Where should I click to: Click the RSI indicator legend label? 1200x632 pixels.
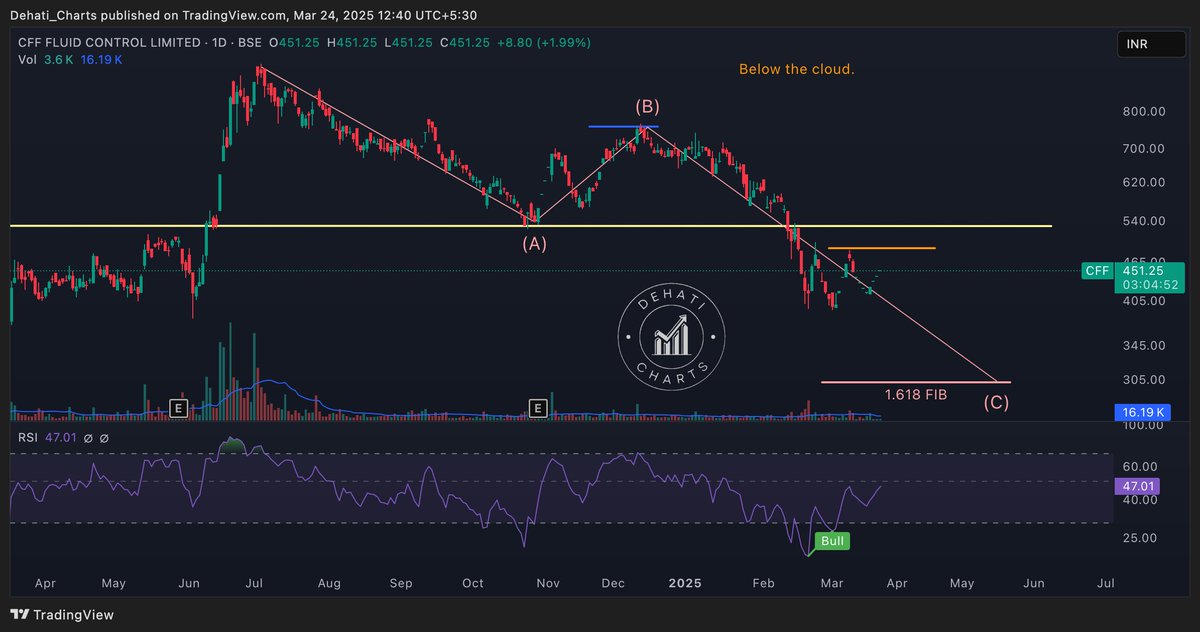[28, 438]
